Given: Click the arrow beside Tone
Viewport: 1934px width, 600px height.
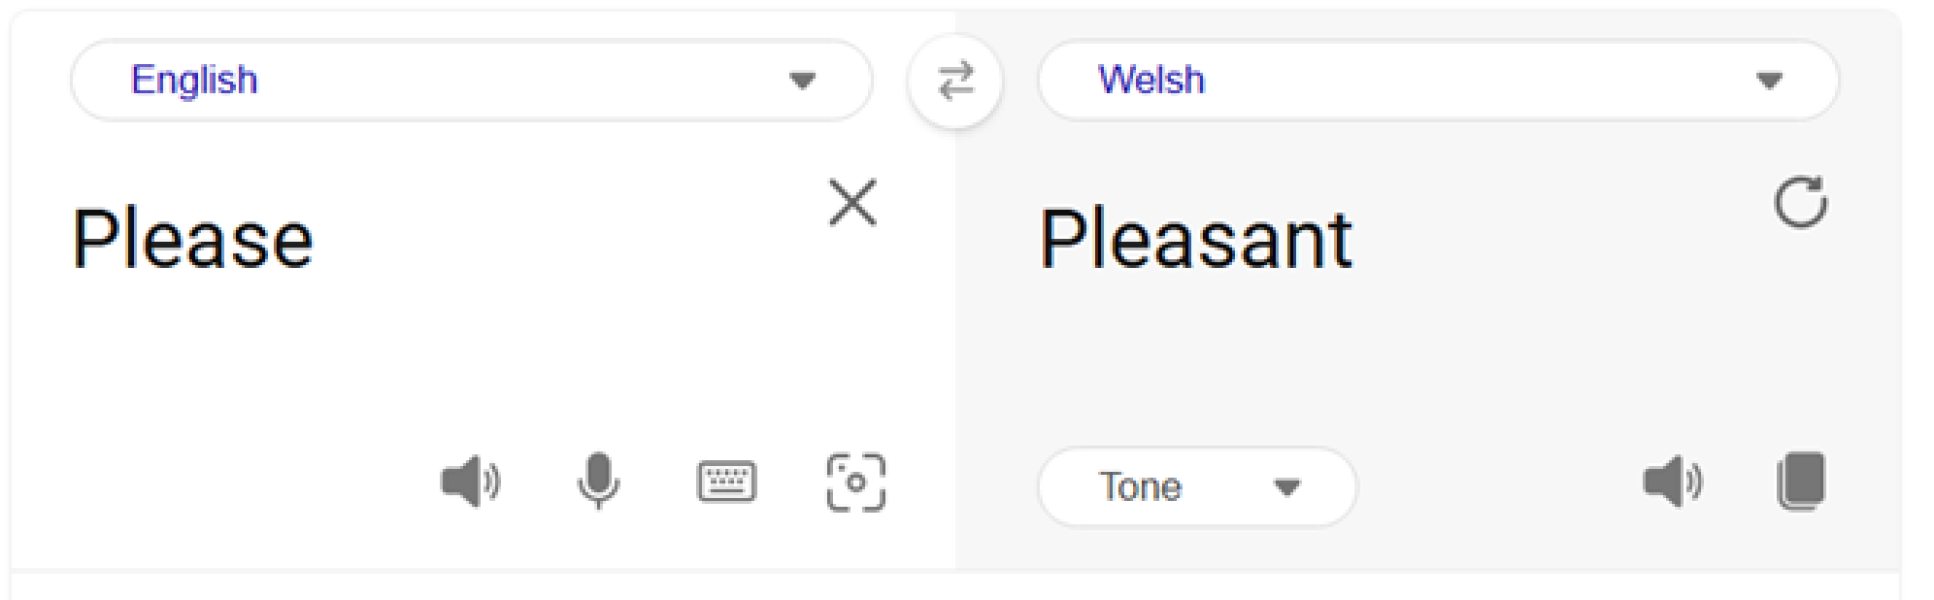Looking at the screenshot, I should (x=1287, y=488).
